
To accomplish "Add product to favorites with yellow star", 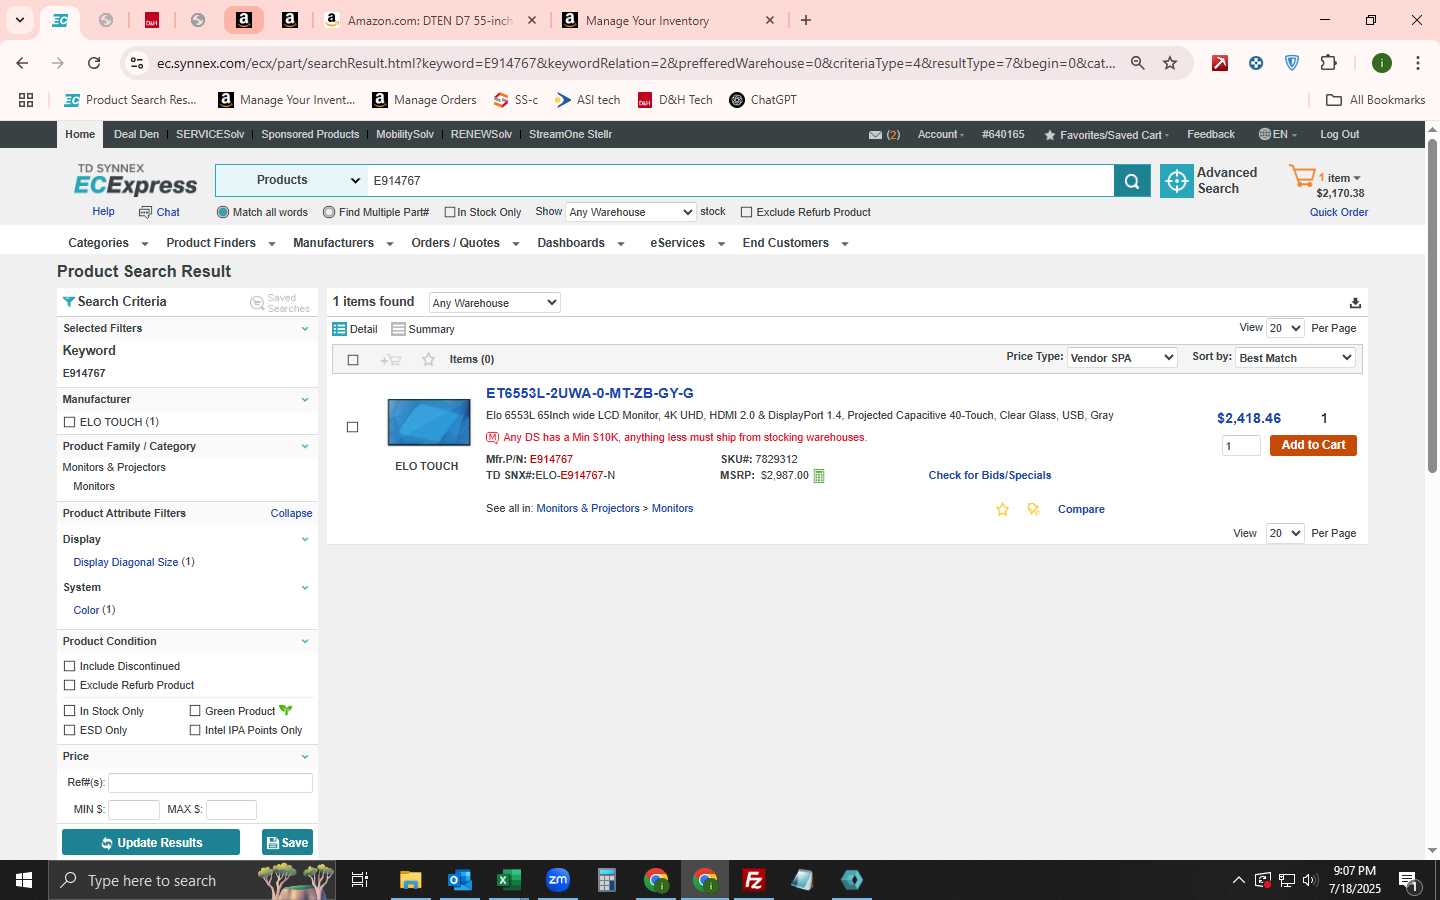I will [x=1002, y=510].
